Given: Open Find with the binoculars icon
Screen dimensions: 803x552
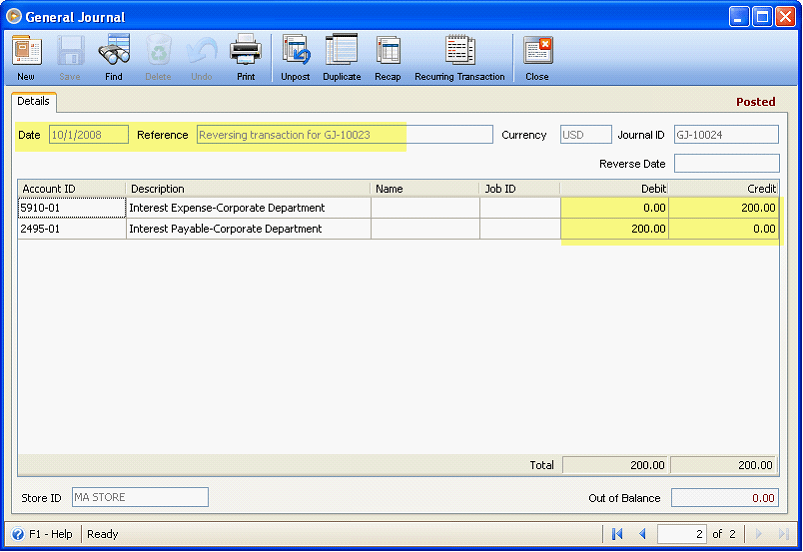Looking at the screenshot, I should coord(114,50).
